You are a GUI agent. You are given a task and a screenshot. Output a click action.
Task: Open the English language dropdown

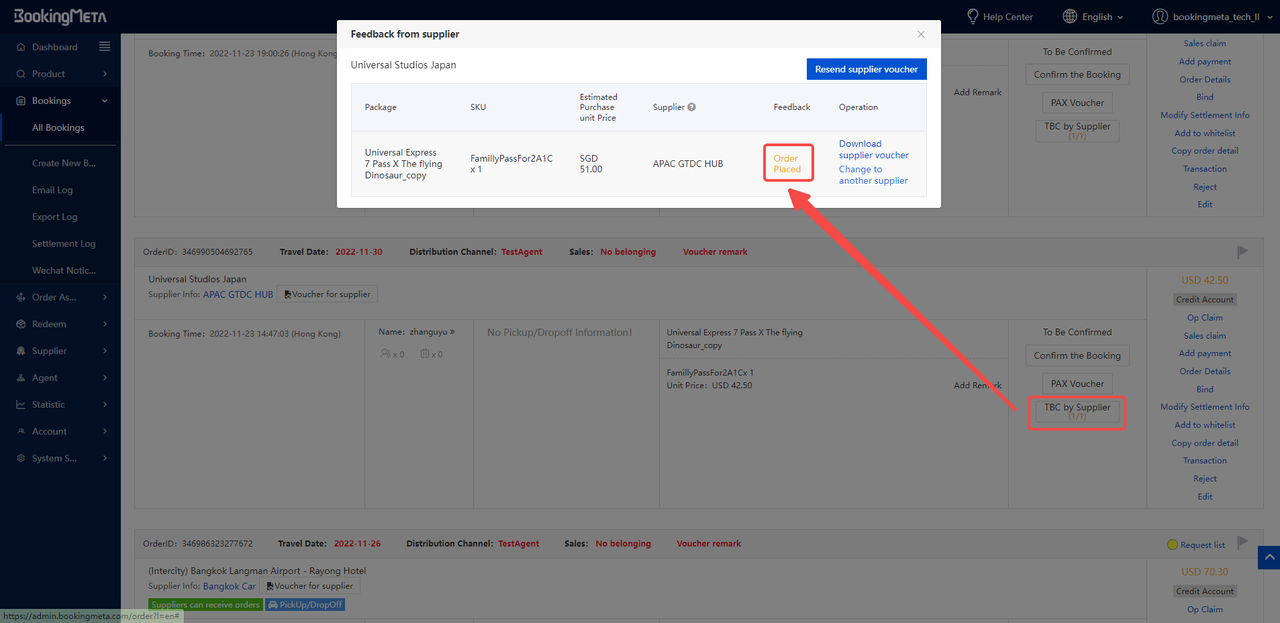pos(1093,17)
